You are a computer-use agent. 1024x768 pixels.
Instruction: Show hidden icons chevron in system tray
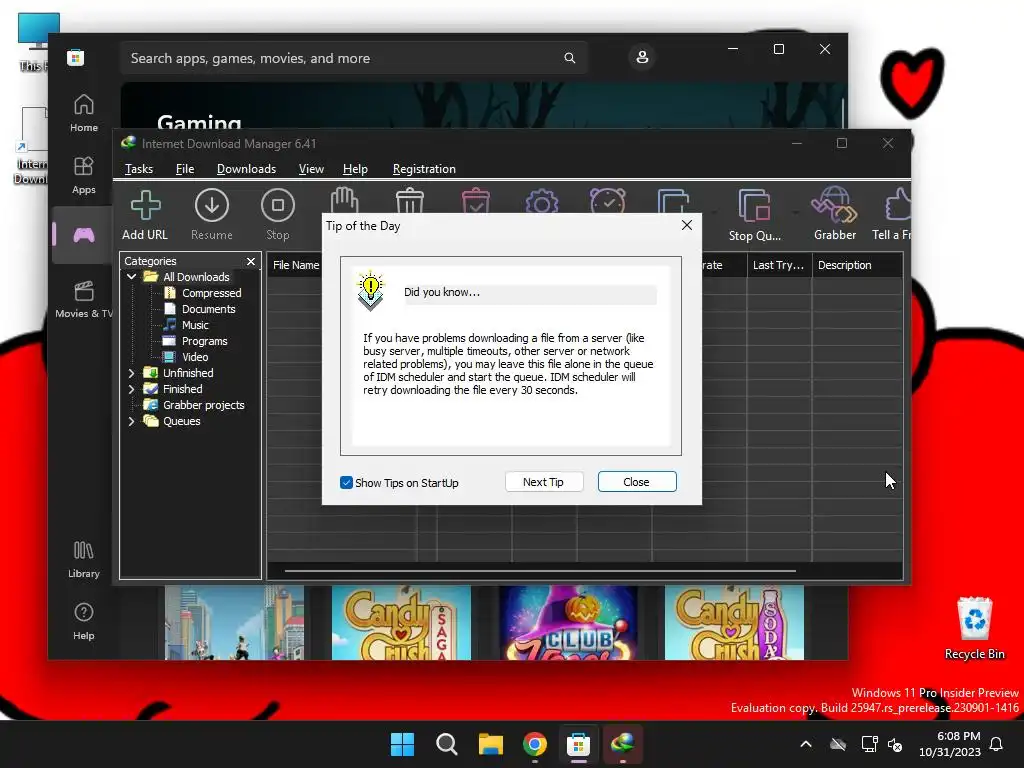(806, 744)
